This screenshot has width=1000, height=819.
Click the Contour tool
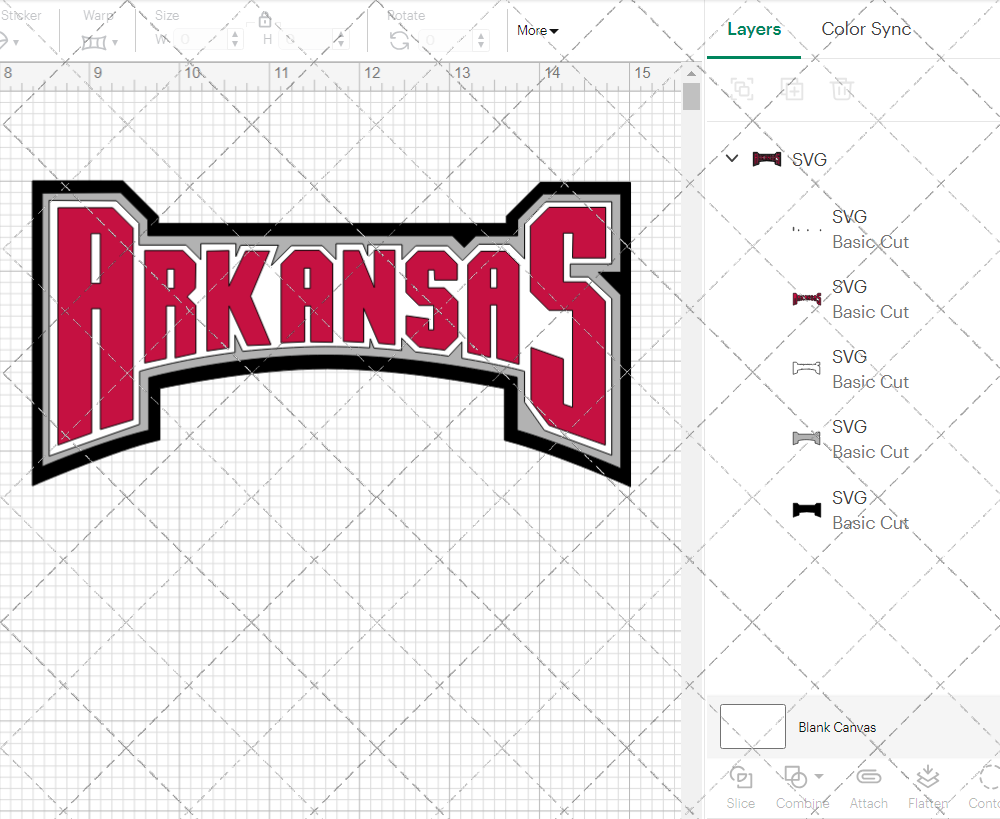tap(985, 788)
